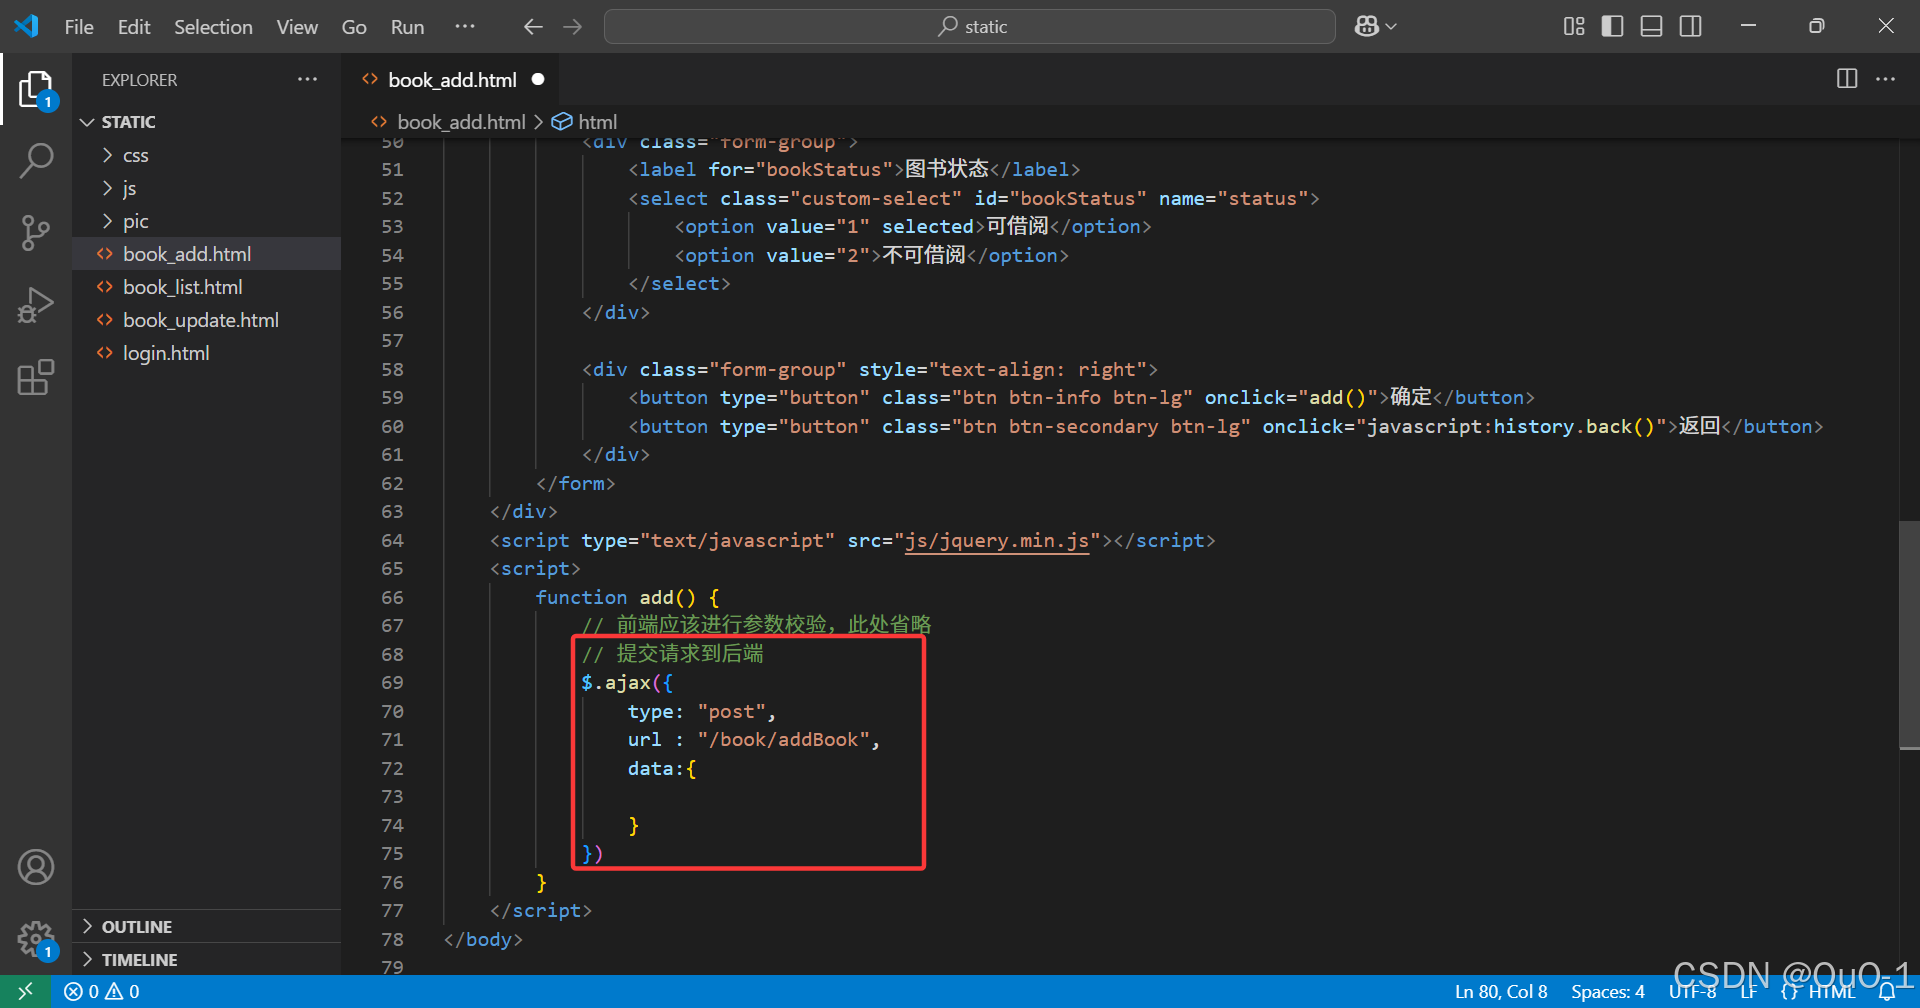Image resolution: width=1920 pixels, height=1008 pixels.
Task: Expand the TIMELINE section
Action: [x=139, y=960]
